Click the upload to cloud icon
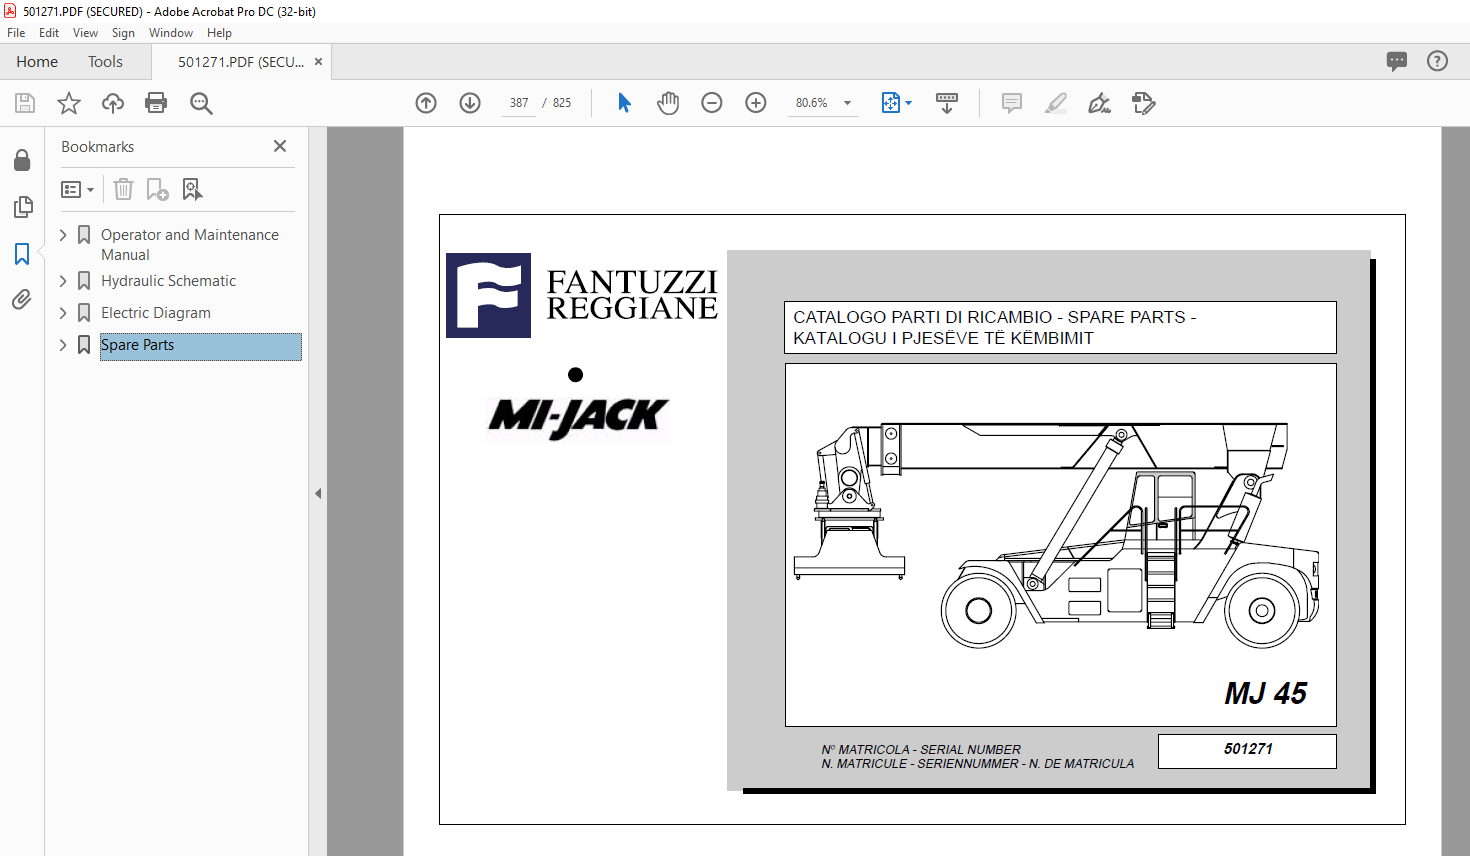Screen dimensions: 1470x856 point(113,103)
